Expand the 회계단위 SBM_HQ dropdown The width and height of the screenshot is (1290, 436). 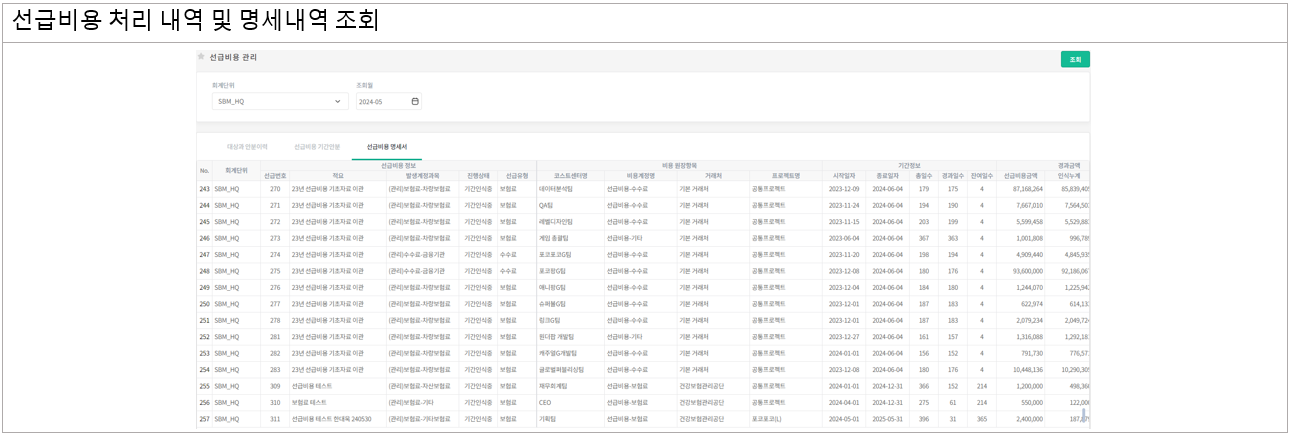(338, 101)
